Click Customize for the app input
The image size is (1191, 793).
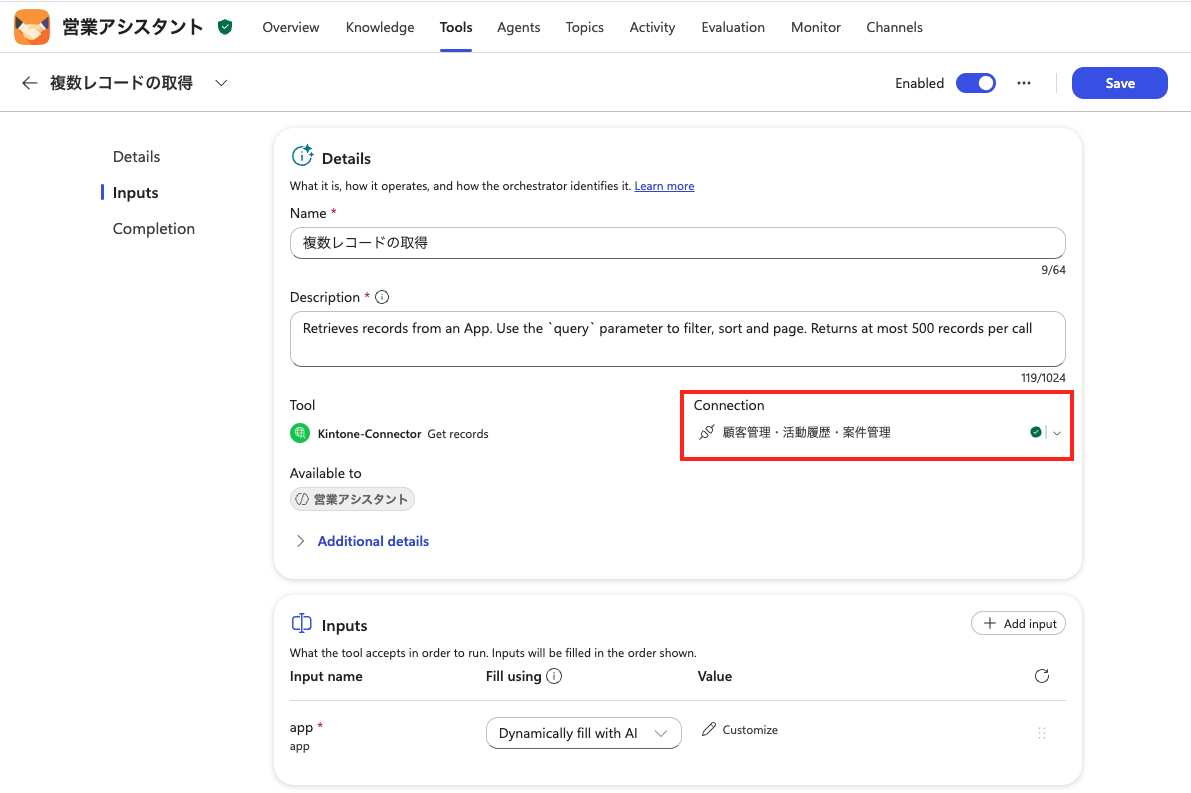point(740,729)
